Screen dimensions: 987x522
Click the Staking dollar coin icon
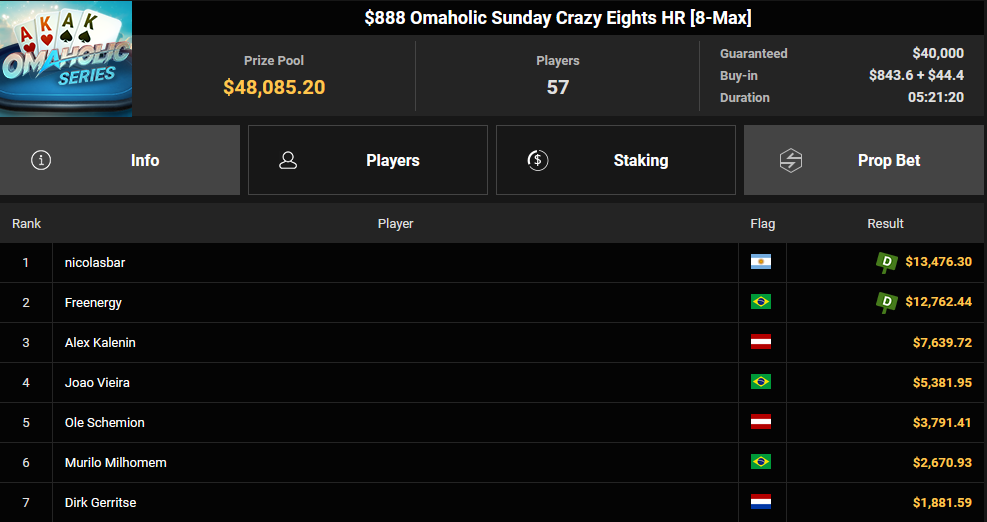coord(538,160)
